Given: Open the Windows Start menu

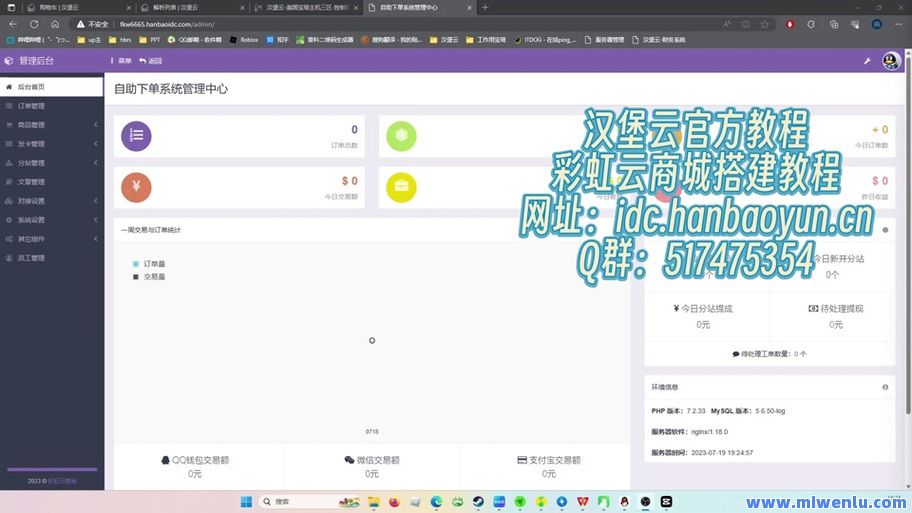Looking at the screenshot, I should point(246,501).
